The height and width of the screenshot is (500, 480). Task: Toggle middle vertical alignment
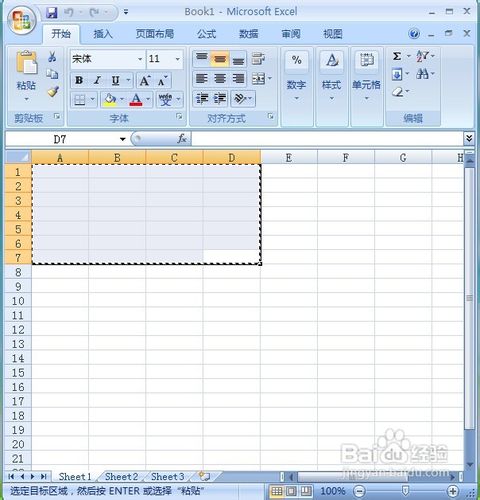coord(220,59)
